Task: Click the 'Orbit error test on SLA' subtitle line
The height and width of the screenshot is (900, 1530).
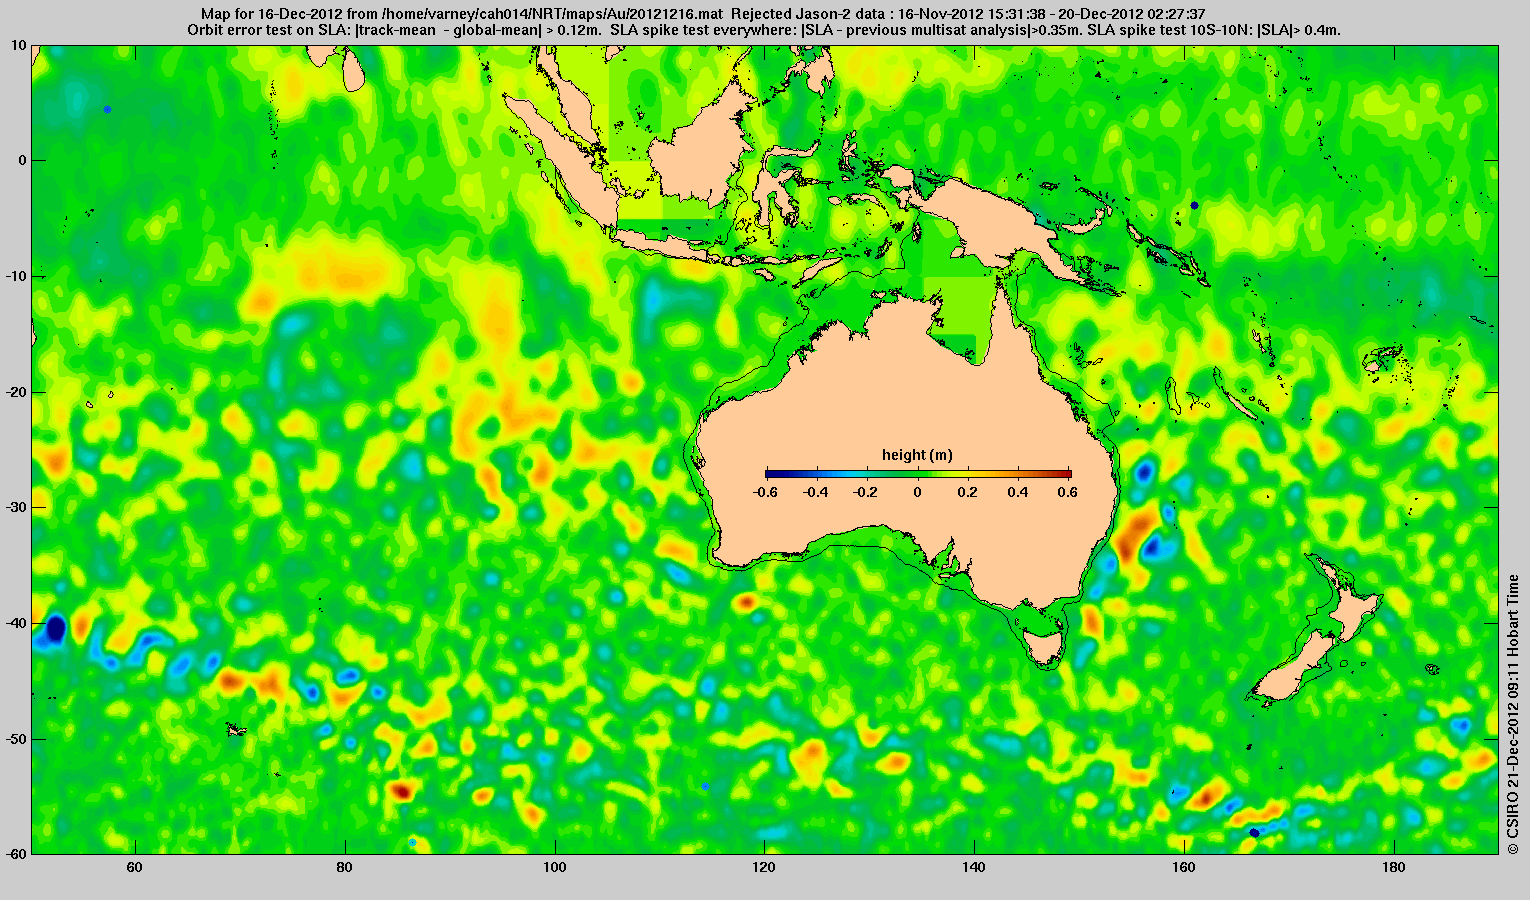Action: (x=764, y=30)
